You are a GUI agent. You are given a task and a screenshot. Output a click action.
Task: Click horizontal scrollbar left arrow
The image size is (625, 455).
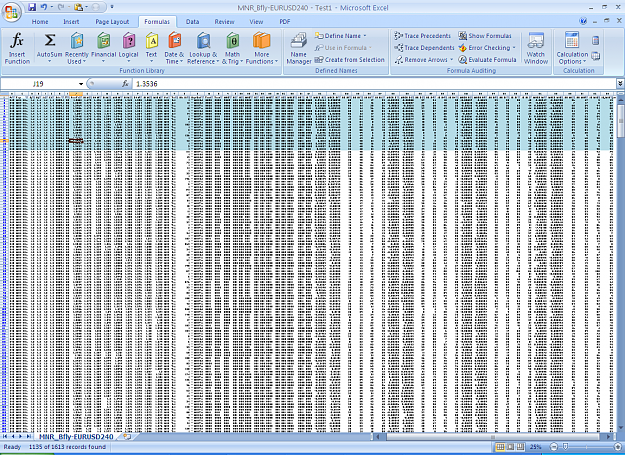[377, 437]
